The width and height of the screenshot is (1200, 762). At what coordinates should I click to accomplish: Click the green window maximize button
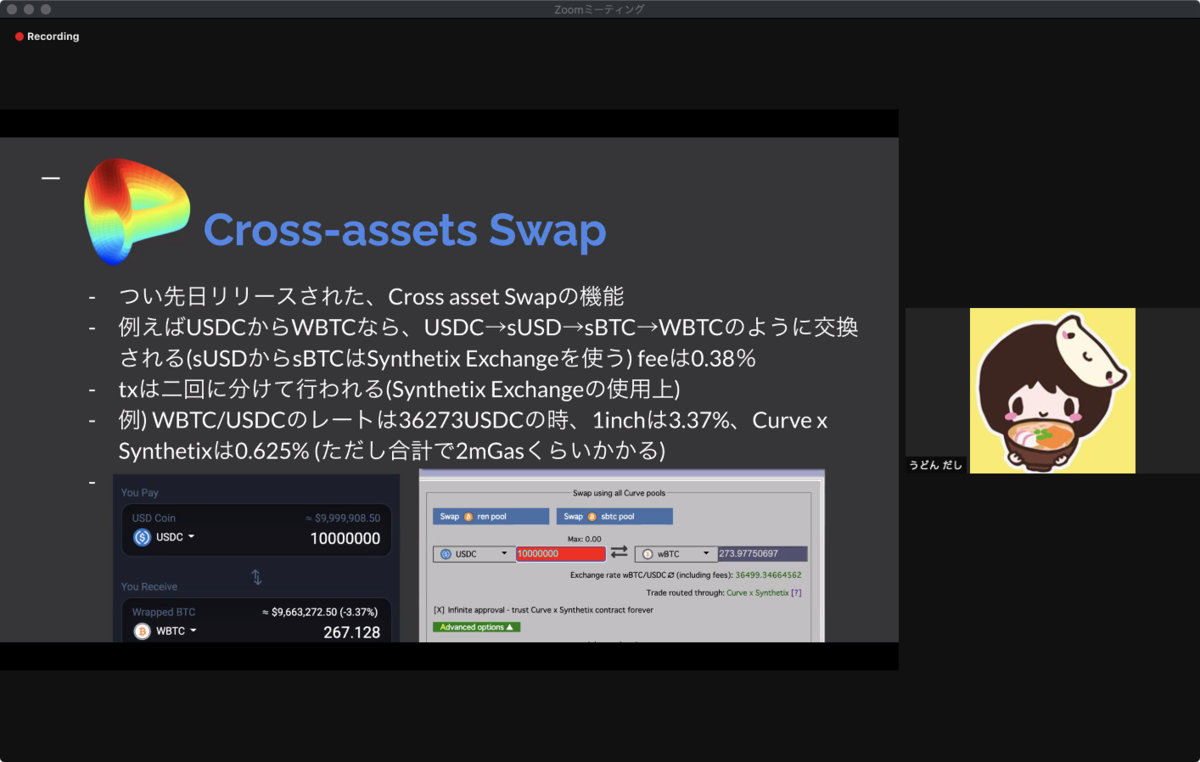(46, 9)
